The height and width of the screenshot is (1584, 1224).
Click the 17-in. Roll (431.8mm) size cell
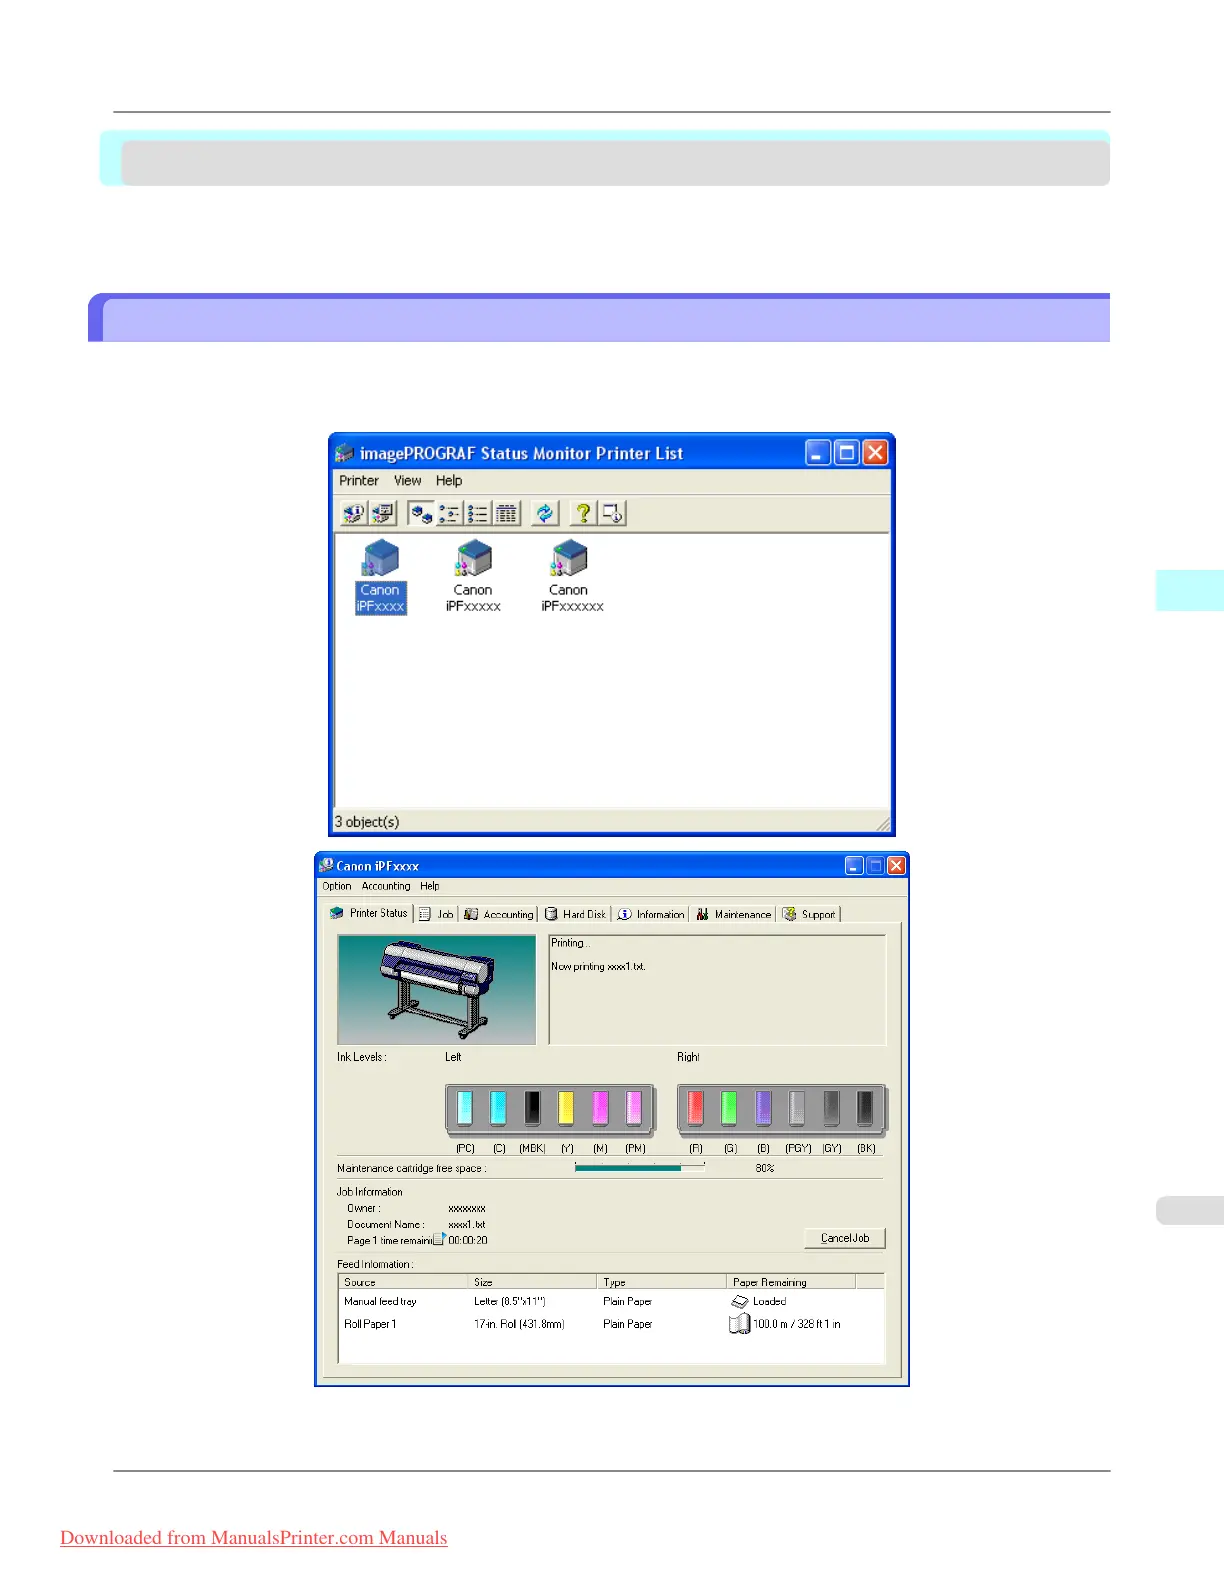tap(519, 1324)
